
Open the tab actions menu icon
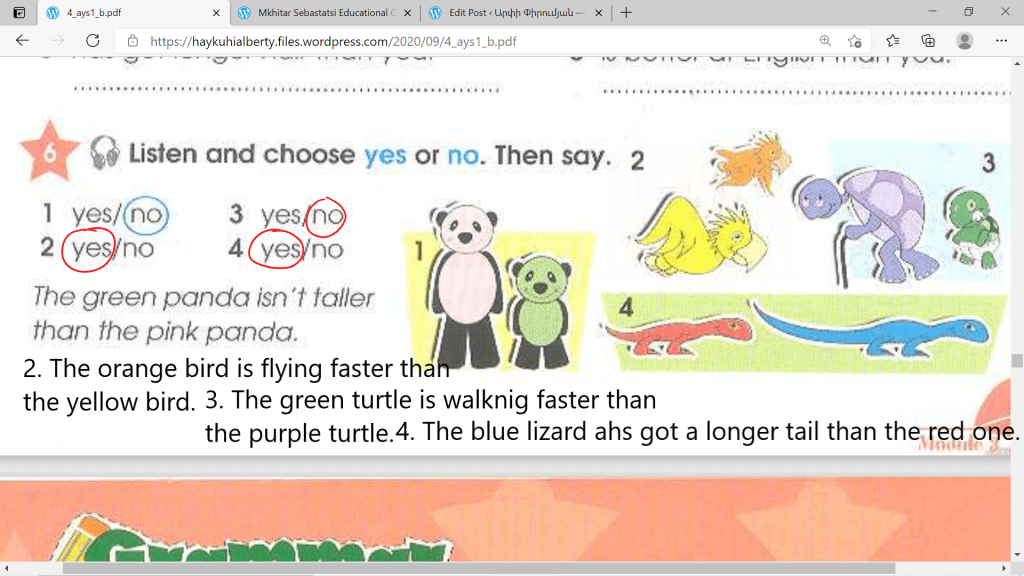coord(18,13)
